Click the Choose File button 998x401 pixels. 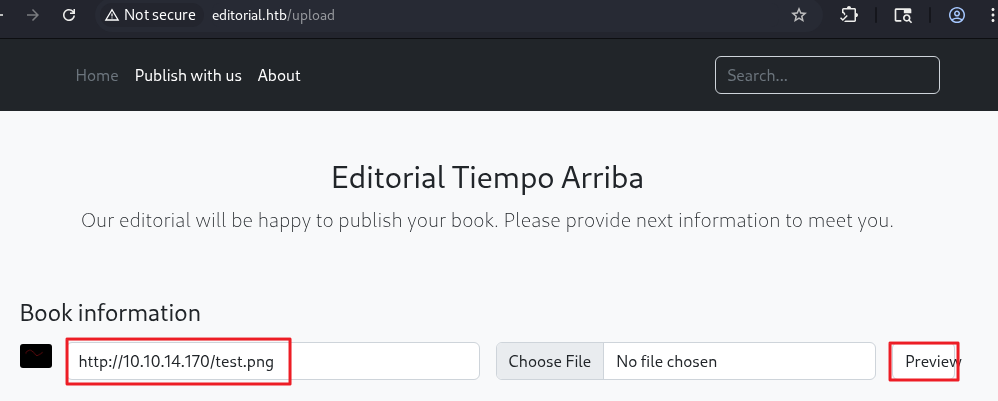coord(550,361)
